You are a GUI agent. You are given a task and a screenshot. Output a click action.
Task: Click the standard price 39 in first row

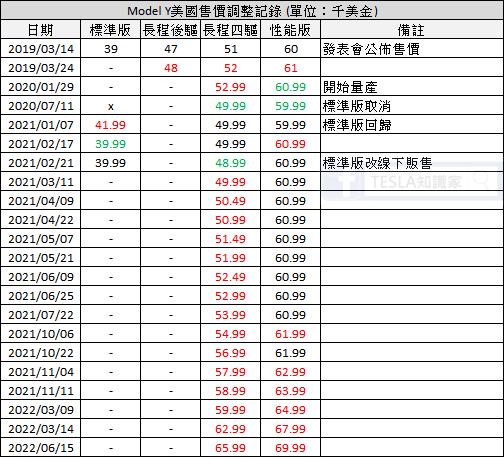point(111,49)
